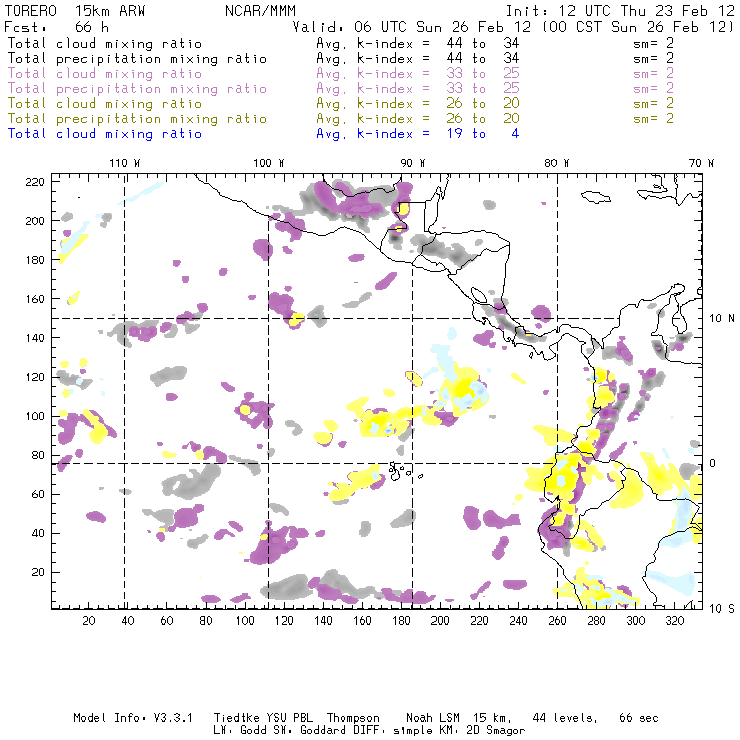Click the '70 W' longitude label
Viewport: 740px width, 740px height.
pos(701,163)
